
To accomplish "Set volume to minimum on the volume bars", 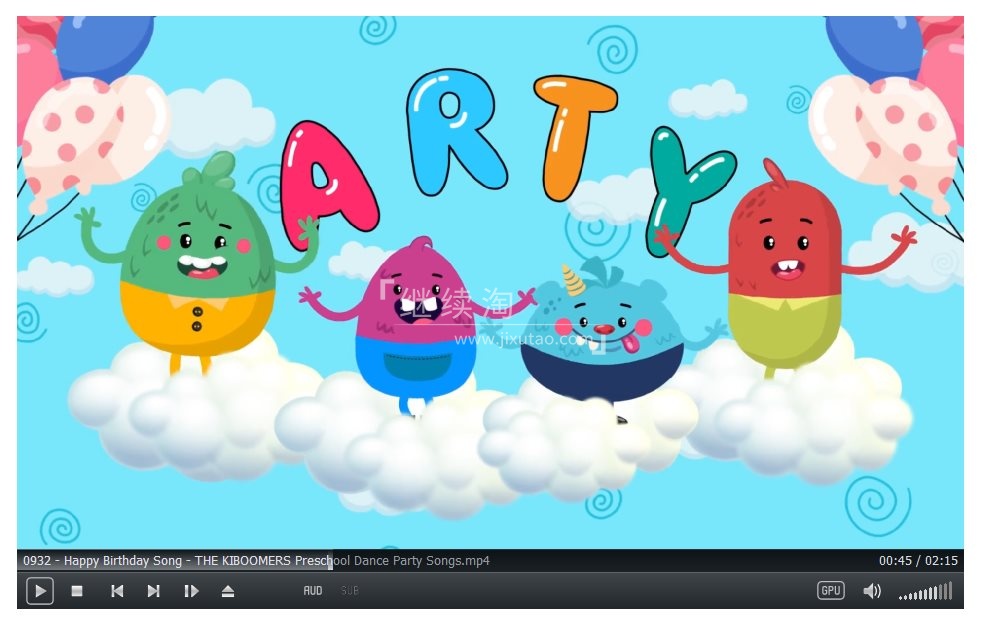I will click(901, 596).
